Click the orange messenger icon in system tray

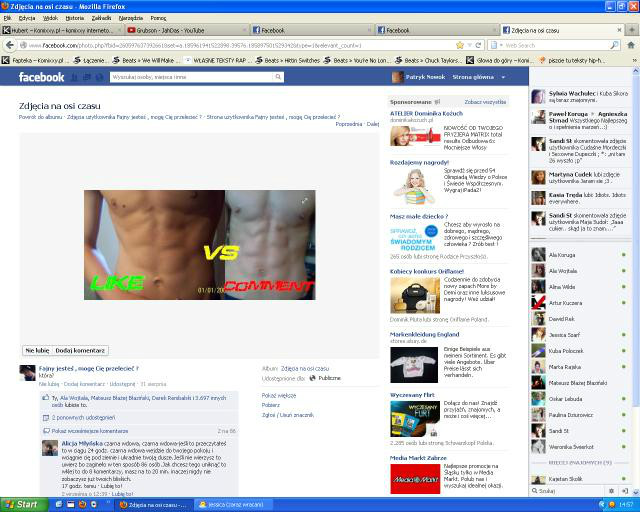tap(612, 505)
